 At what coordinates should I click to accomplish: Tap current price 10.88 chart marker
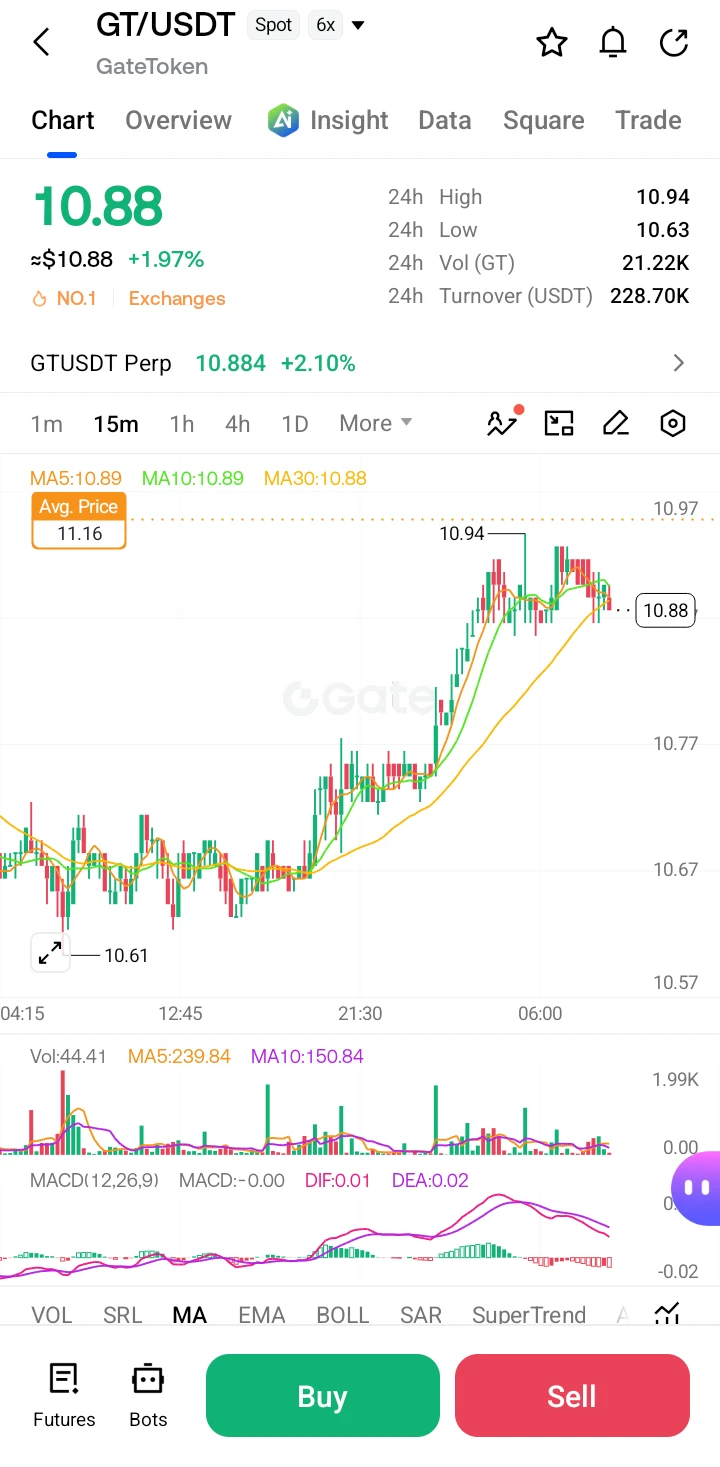(x=666, y=610)
